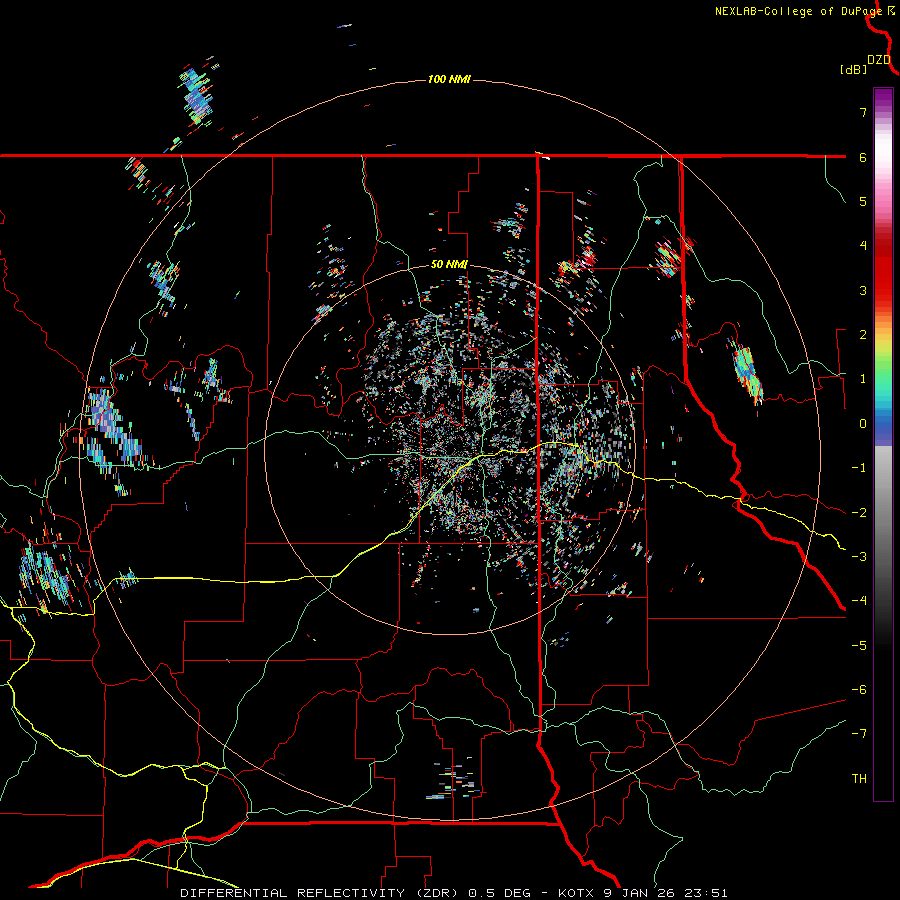Click the 6 value on the color scale
900x900 pixels.
coord(863,157)
